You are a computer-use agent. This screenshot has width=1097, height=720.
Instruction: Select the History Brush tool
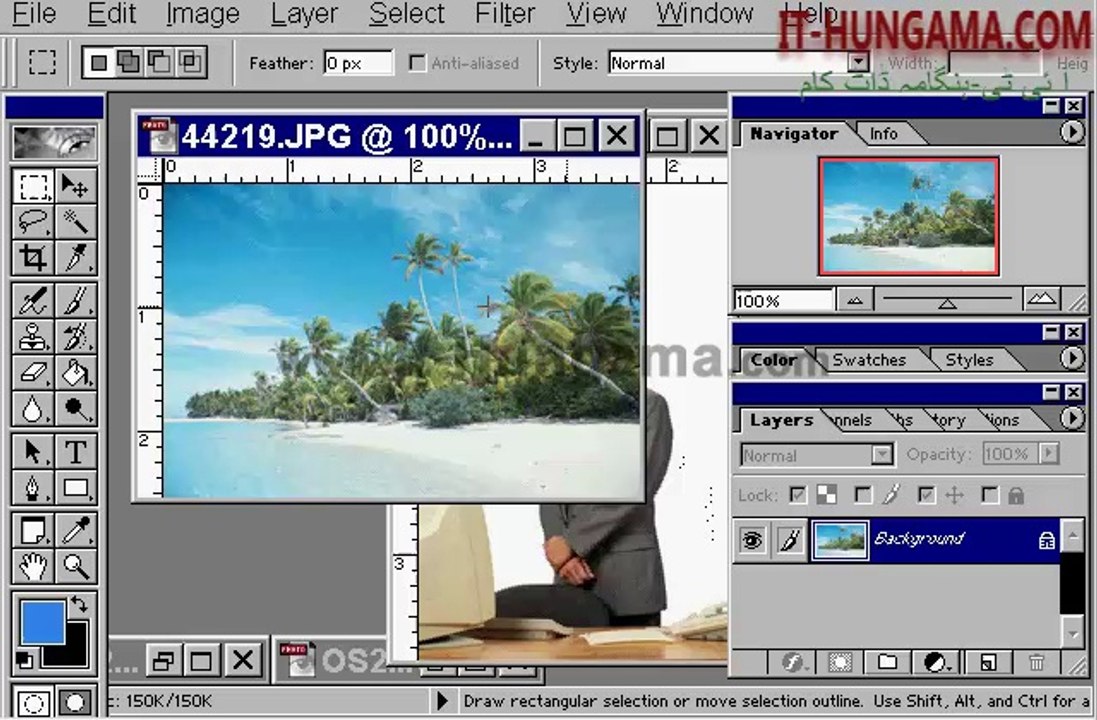76,337
